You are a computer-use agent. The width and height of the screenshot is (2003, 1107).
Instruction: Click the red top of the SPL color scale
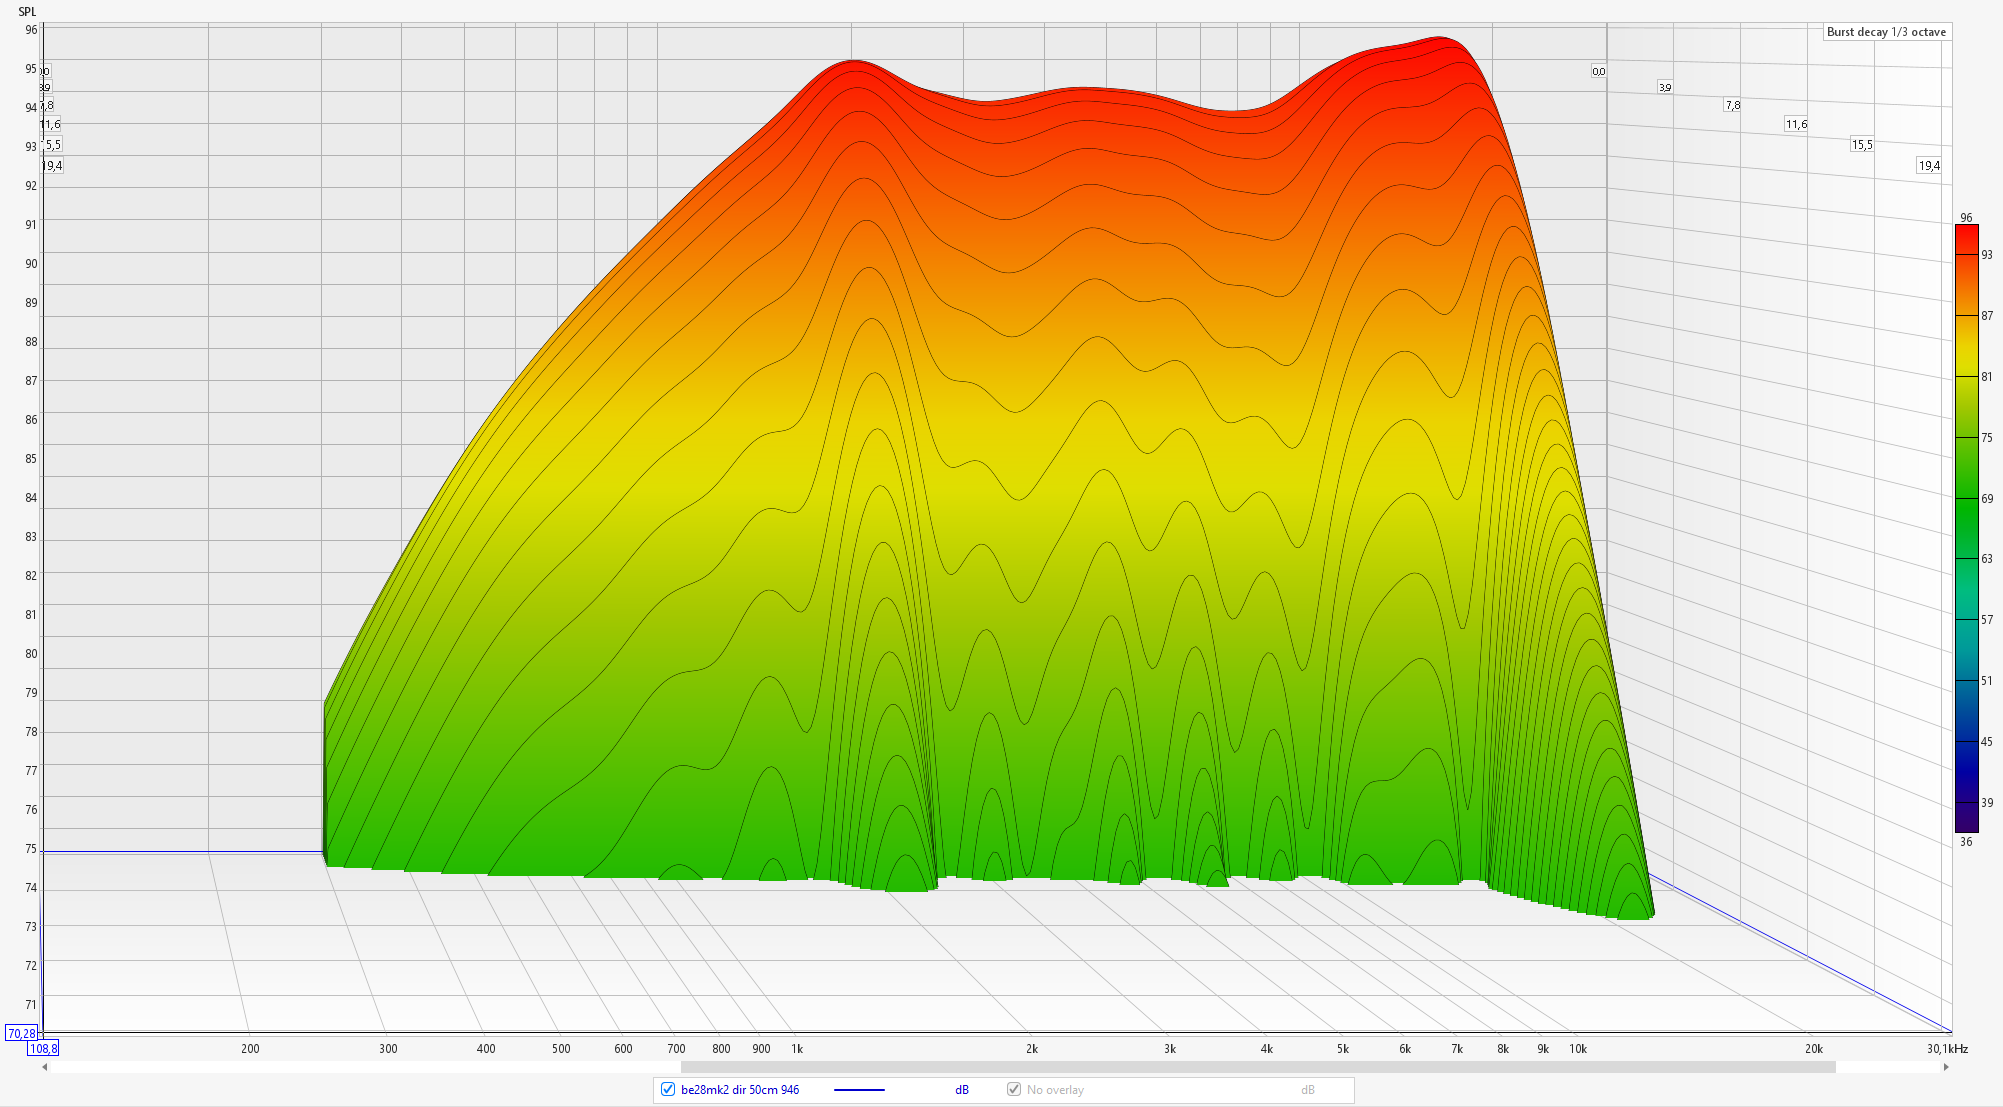coord(1966,235)
